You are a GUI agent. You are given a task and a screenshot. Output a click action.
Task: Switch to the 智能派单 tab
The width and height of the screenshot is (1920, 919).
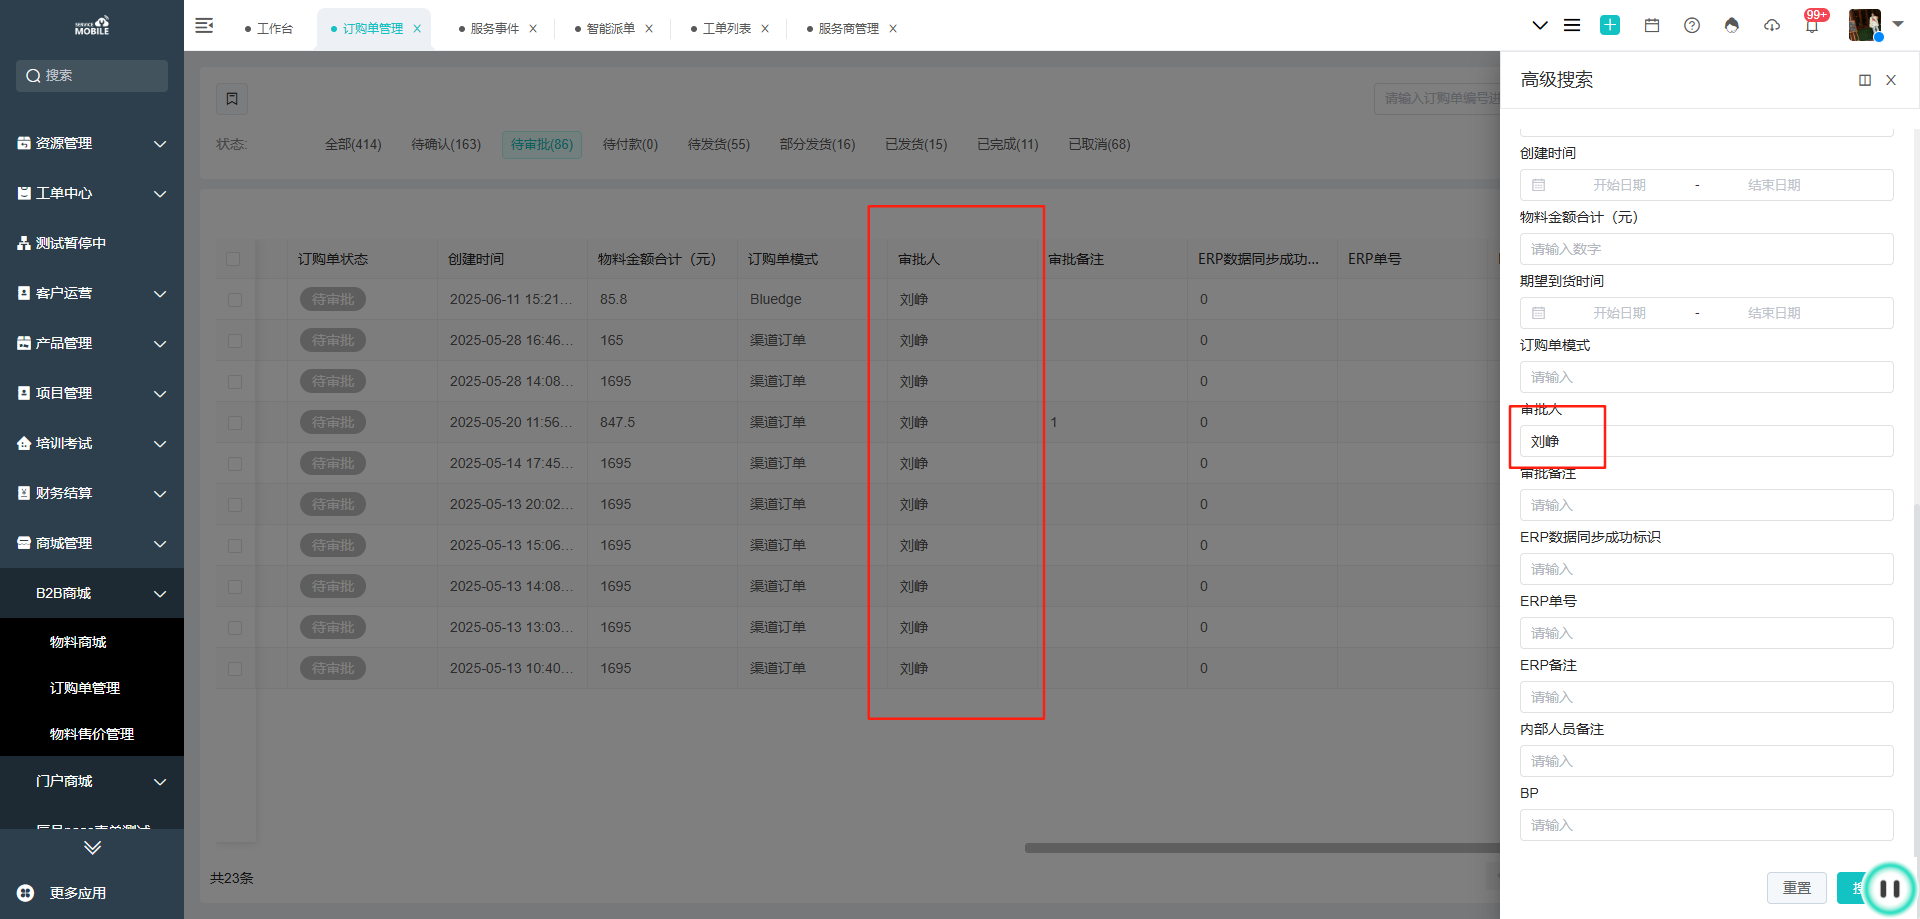point(611,29)
